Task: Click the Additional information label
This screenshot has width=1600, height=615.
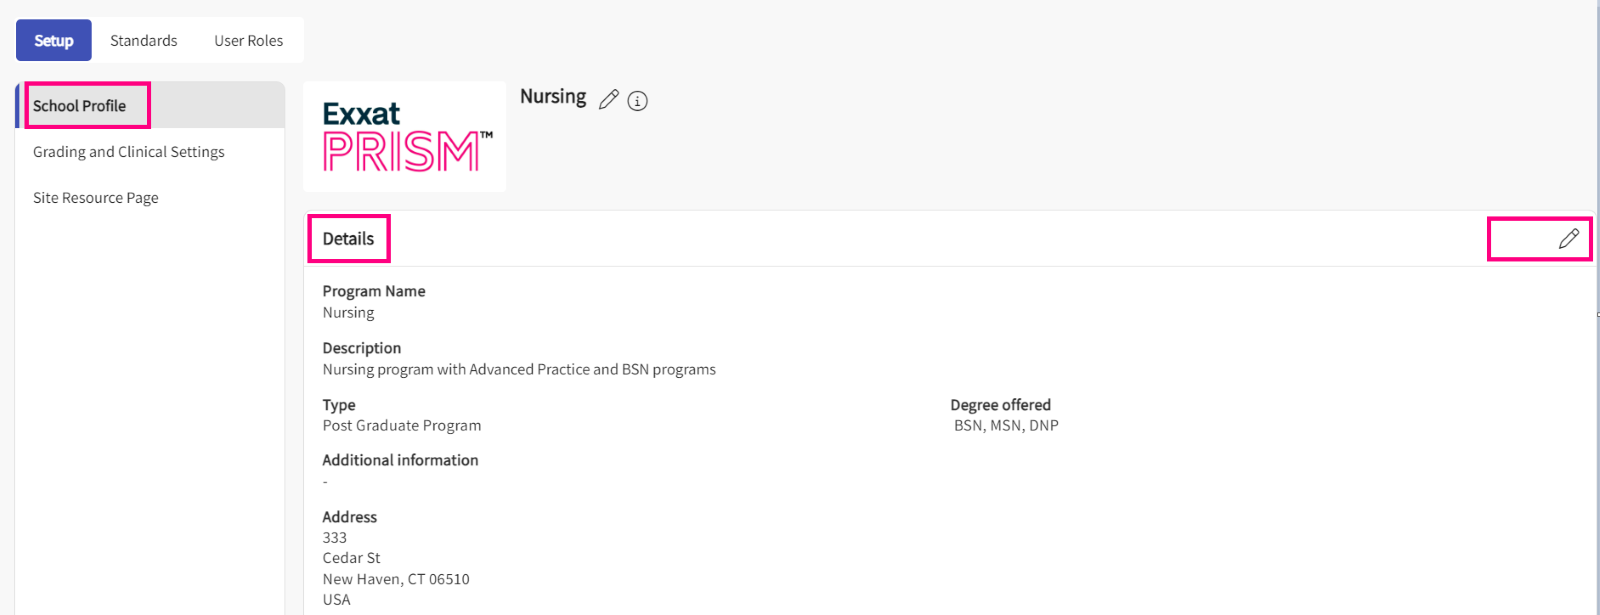Action: 400,460
